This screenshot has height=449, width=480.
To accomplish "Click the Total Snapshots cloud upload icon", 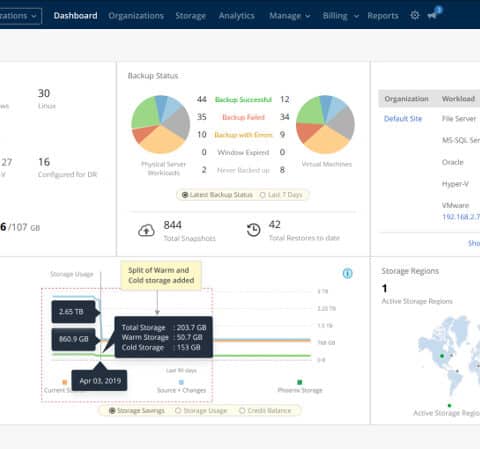I will click(146, 231).
